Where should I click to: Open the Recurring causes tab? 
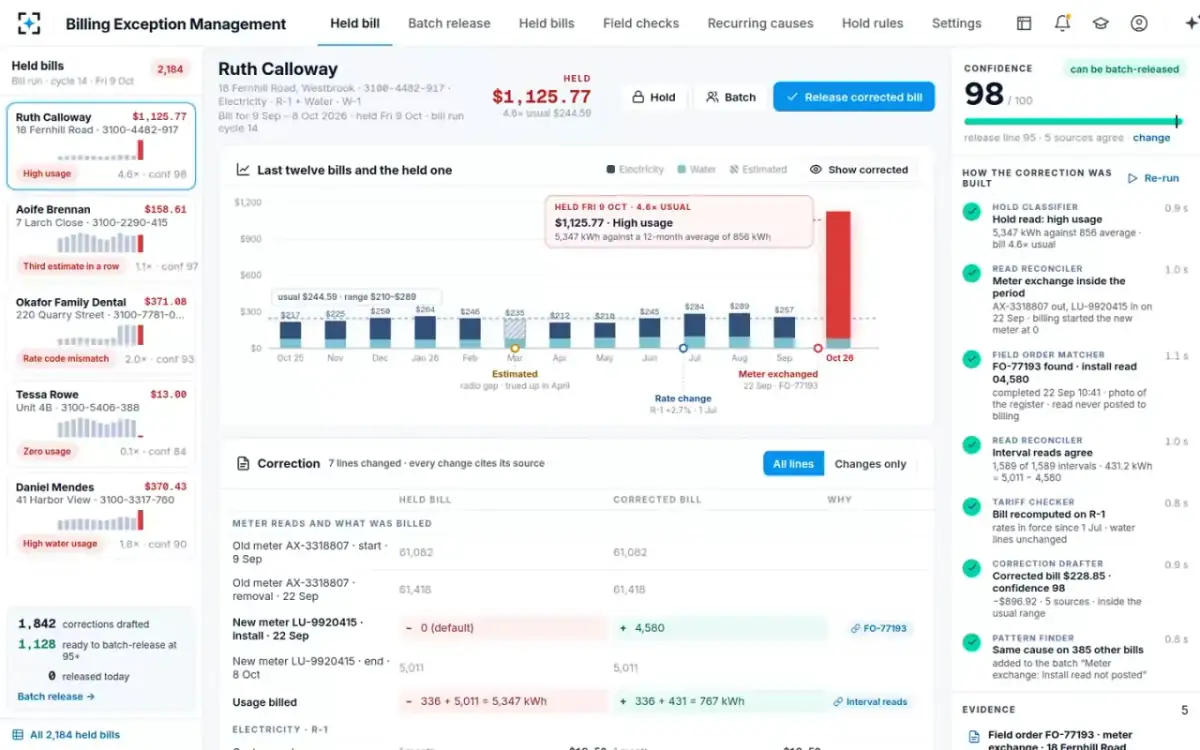coord(760,23)
